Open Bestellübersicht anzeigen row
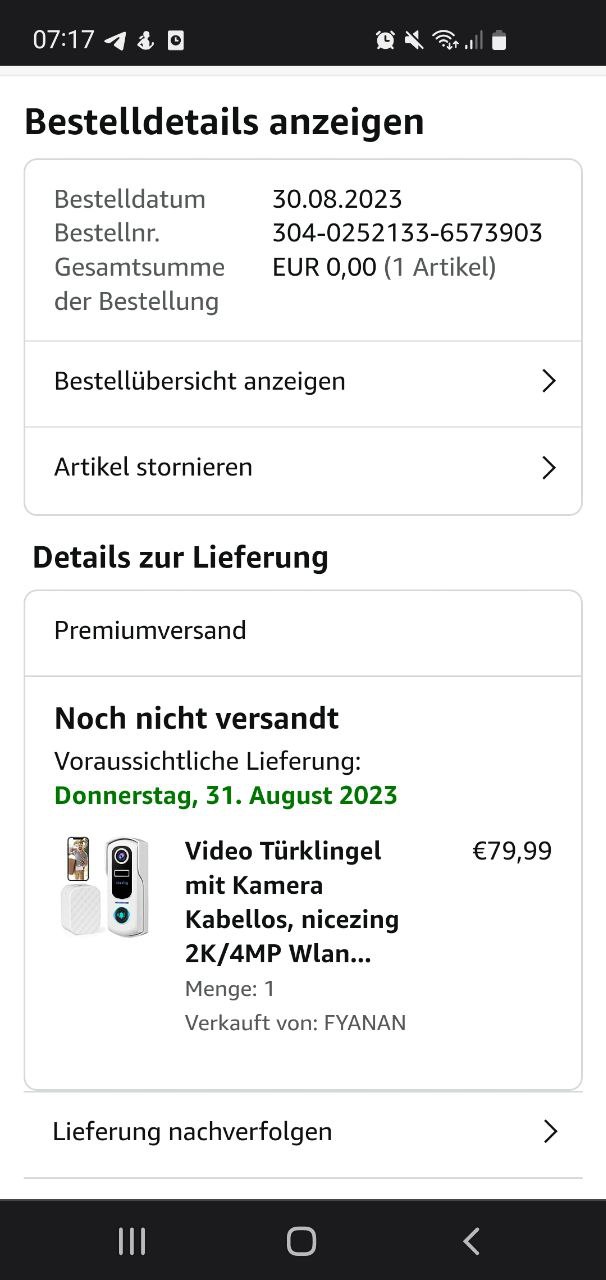 coord(200,381)
